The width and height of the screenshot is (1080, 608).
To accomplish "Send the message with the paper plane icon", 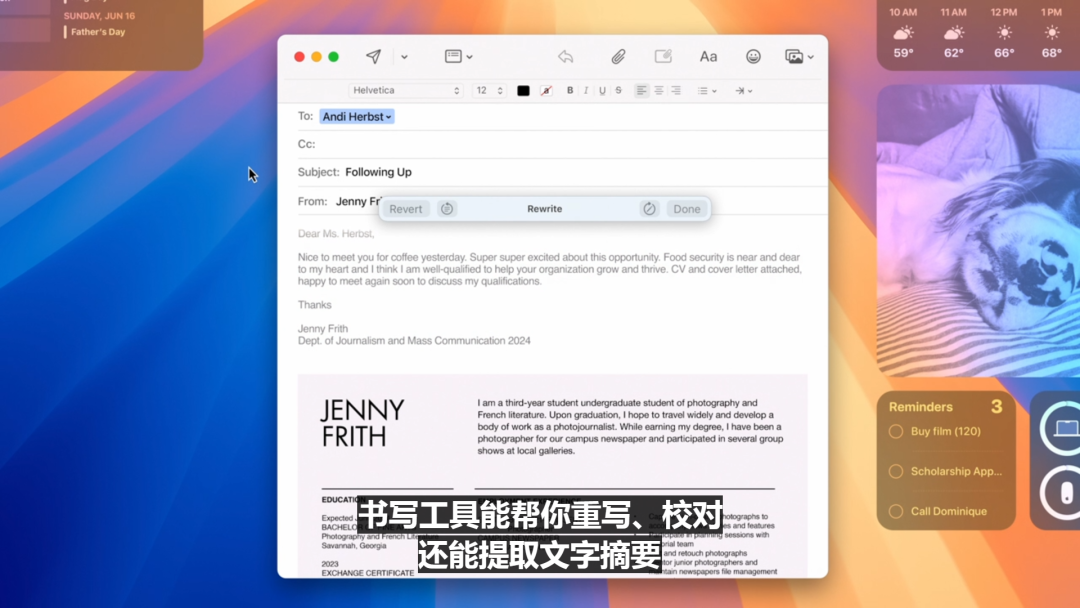I will tap(373, 56).
